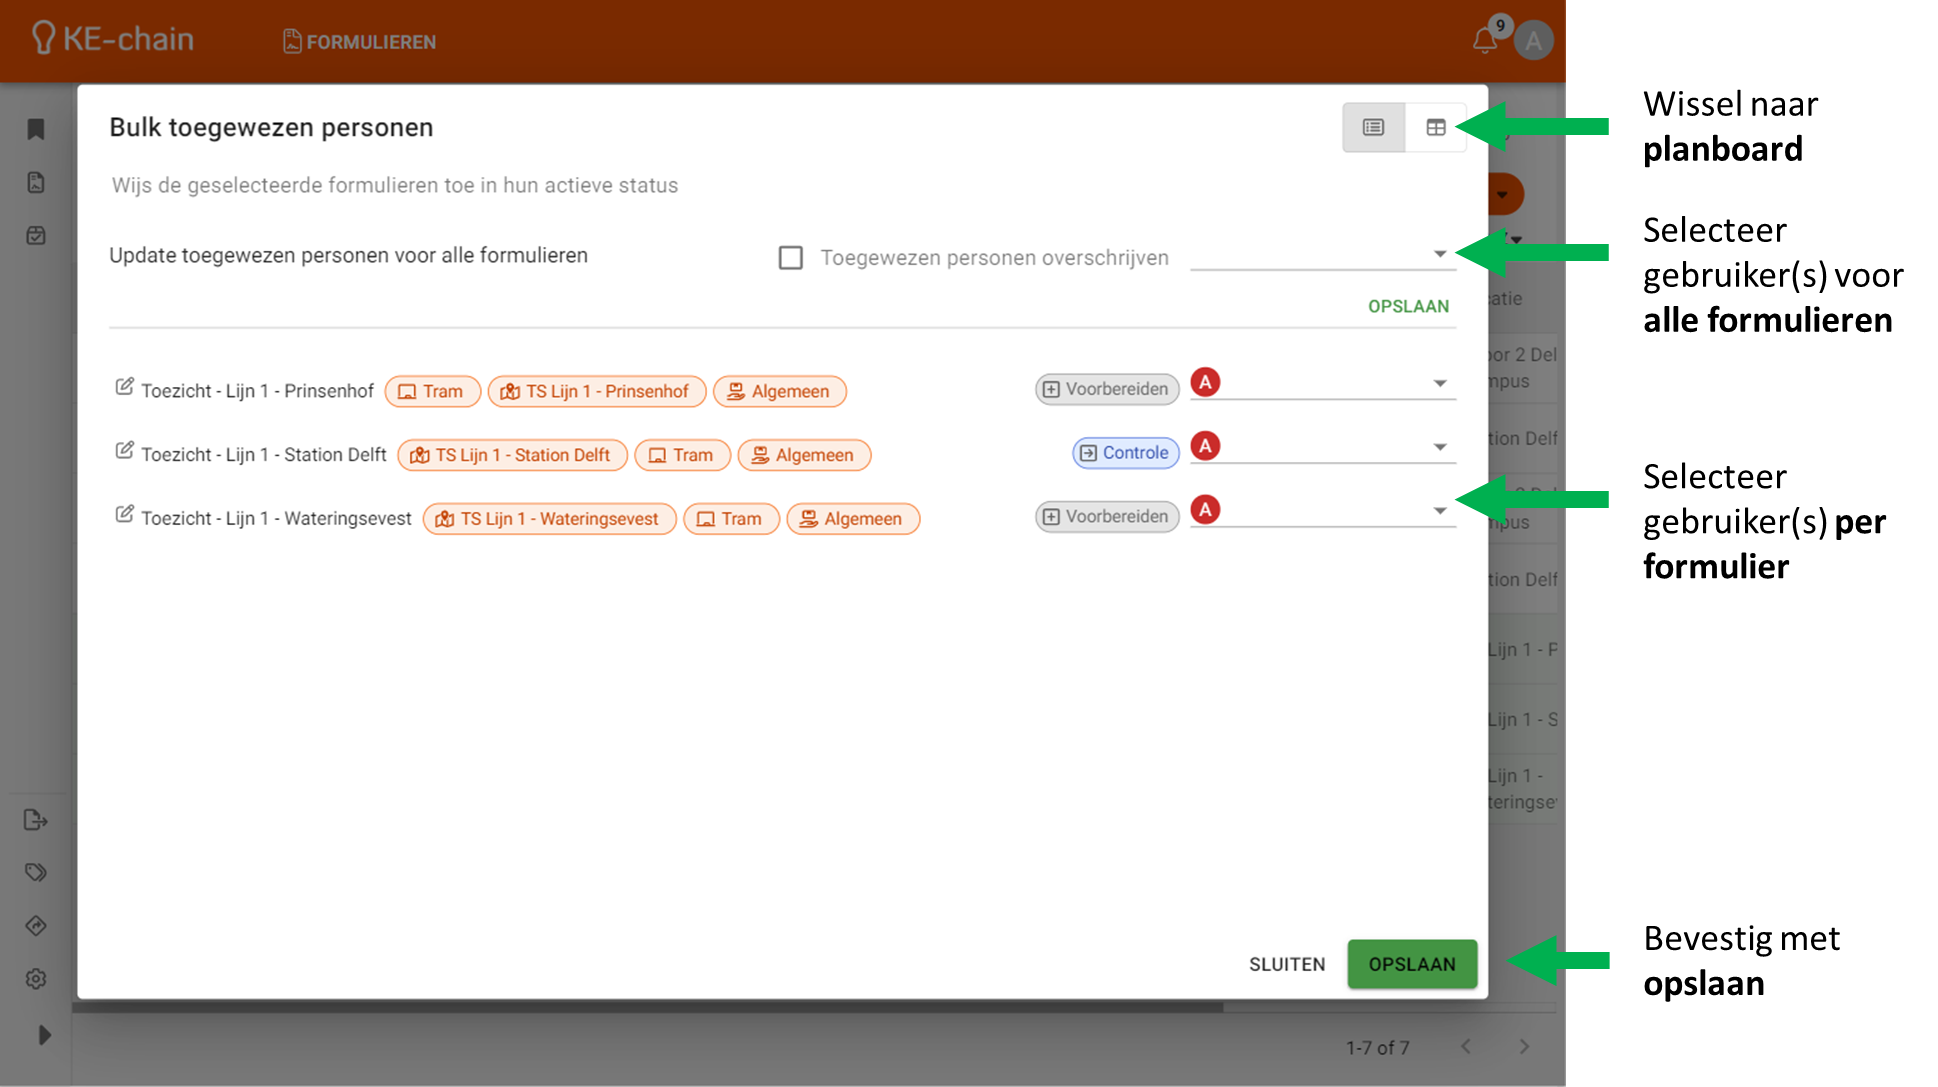1938x1087 pixels.
Task: Click the OPSLAAN text link under dropdown
Action: [1407, 306]
